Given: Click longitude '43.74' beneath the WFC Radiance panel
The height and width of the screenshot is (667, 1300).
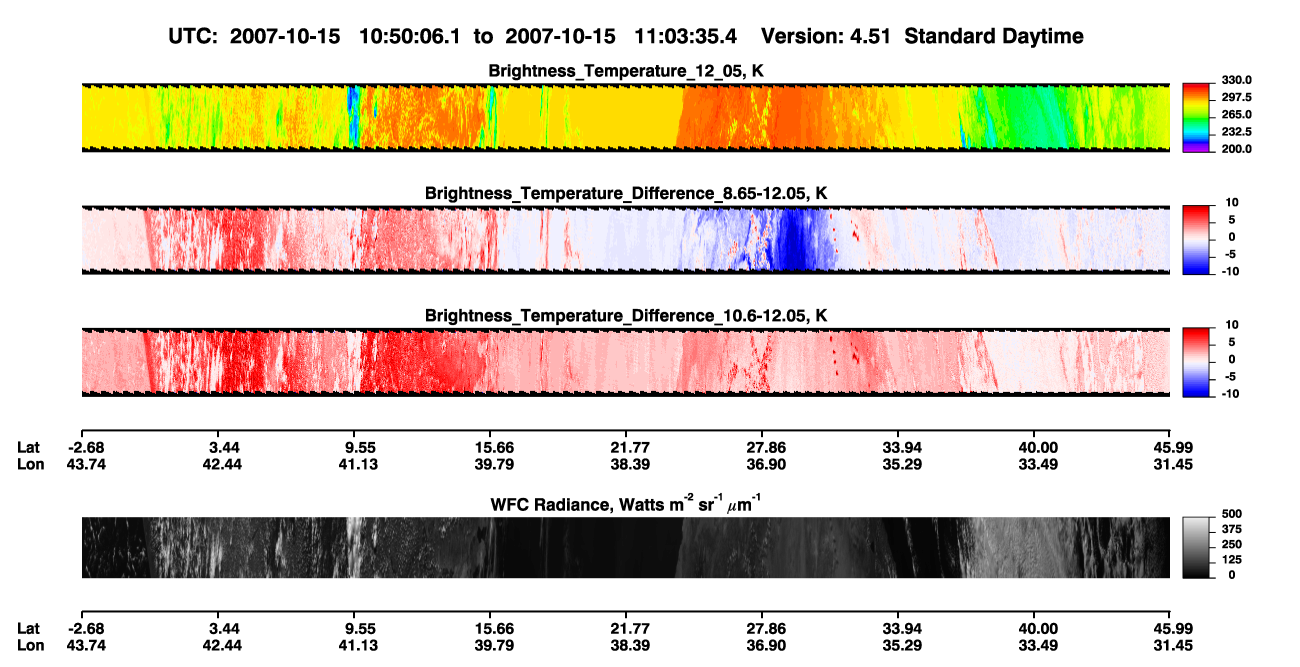Looking at the screenshot, I should click(x=87, y=646).
